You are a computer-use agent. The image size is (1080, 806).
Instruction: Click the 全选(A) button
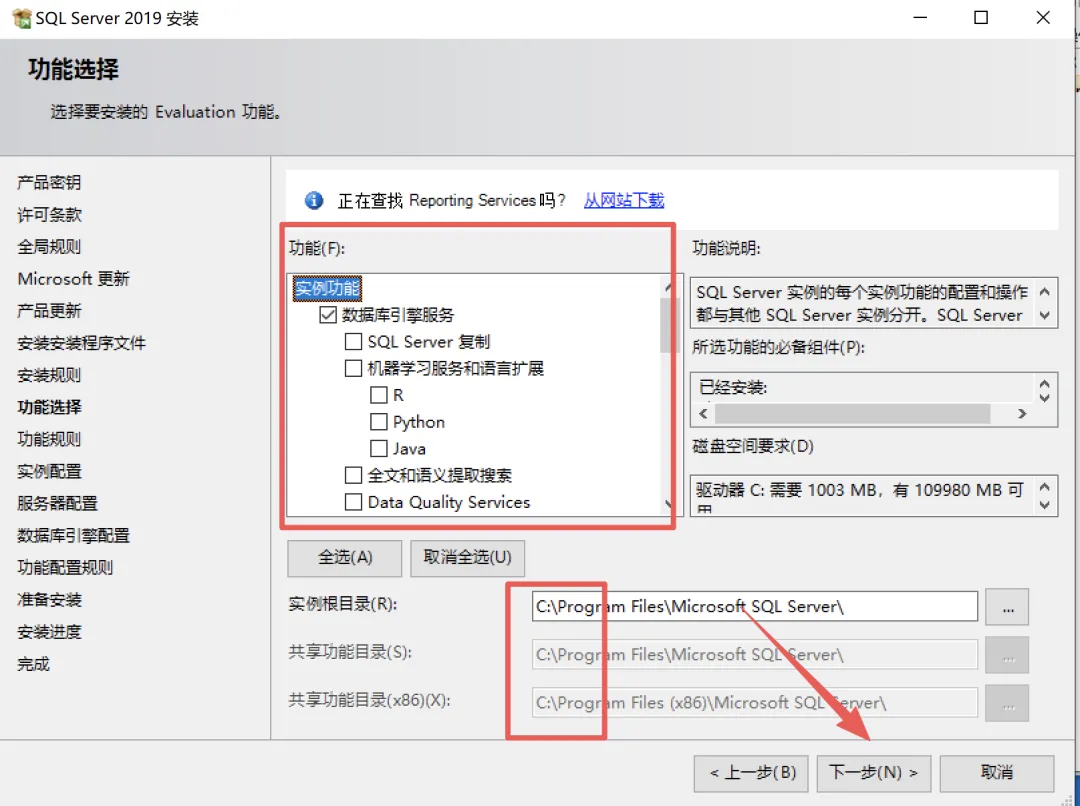click(x=344, y=557)
